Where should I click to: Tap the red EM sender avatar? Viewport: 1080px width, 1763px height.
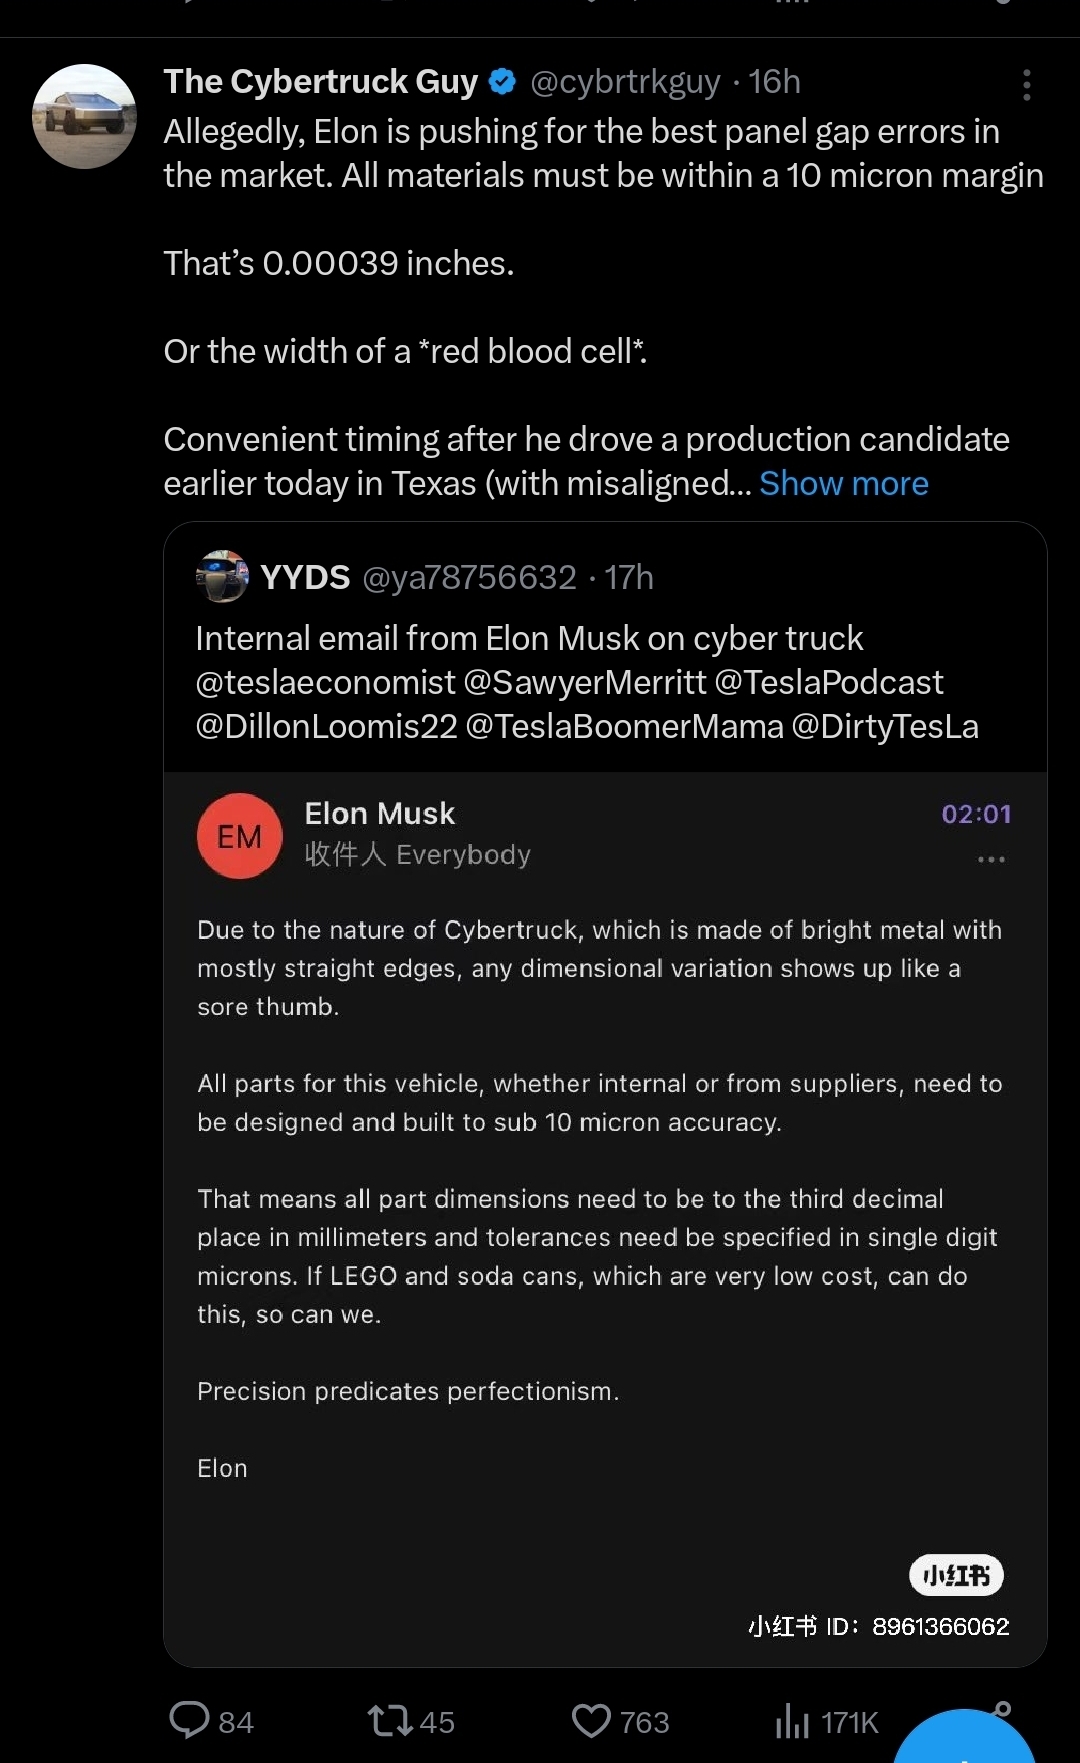point(240,836)
